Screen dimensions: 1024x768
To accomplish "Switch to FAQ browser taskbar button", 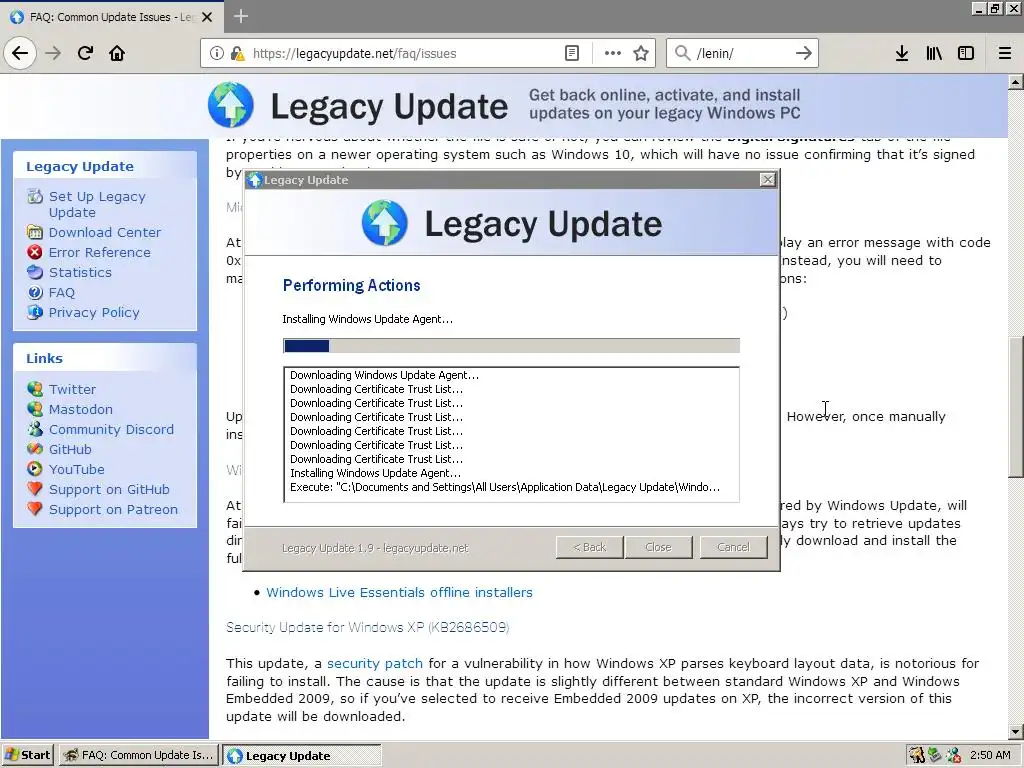I will pos(138,755).
